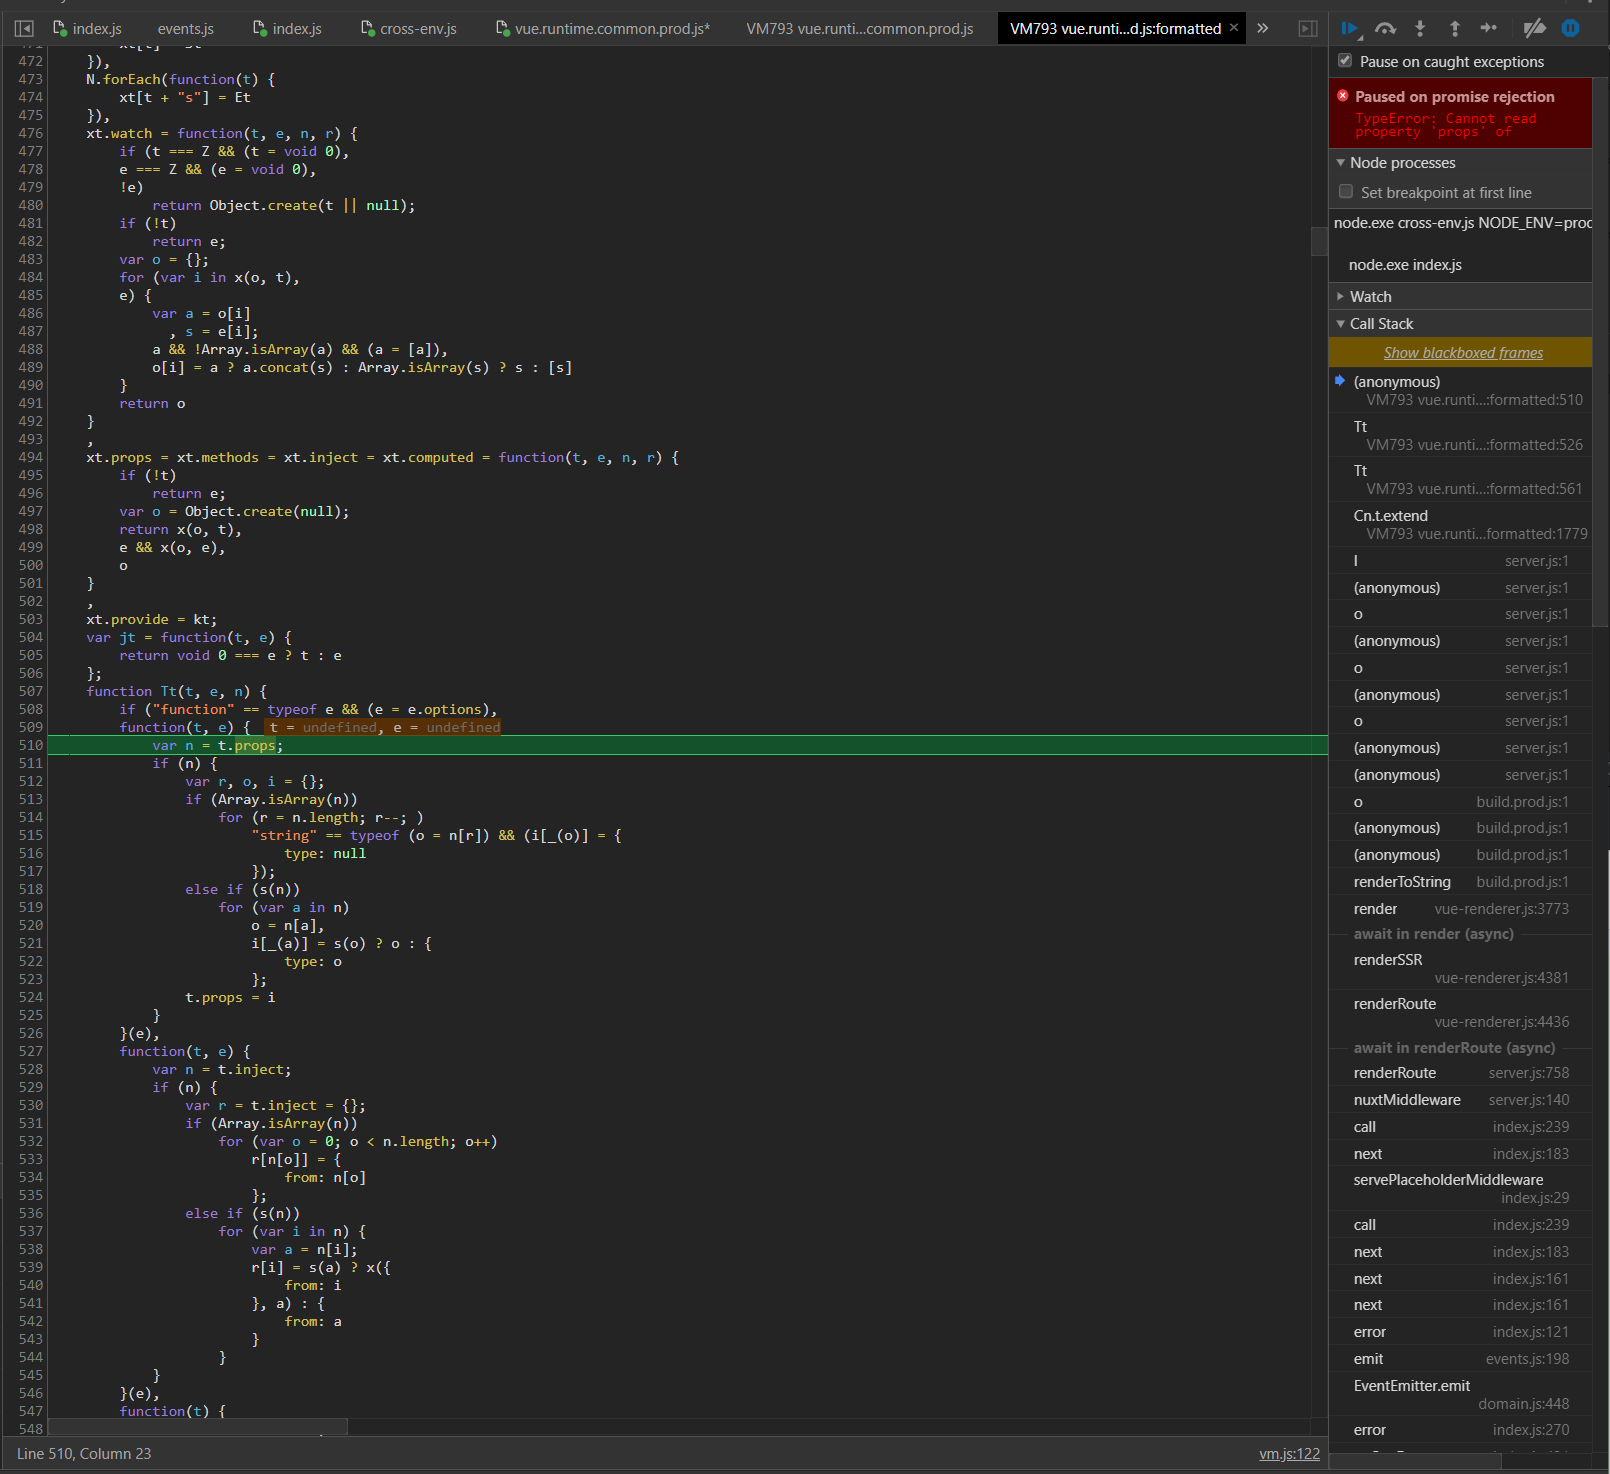Click inline value hint 't = undefined'
The image size is (1610, 1474).
323,727
